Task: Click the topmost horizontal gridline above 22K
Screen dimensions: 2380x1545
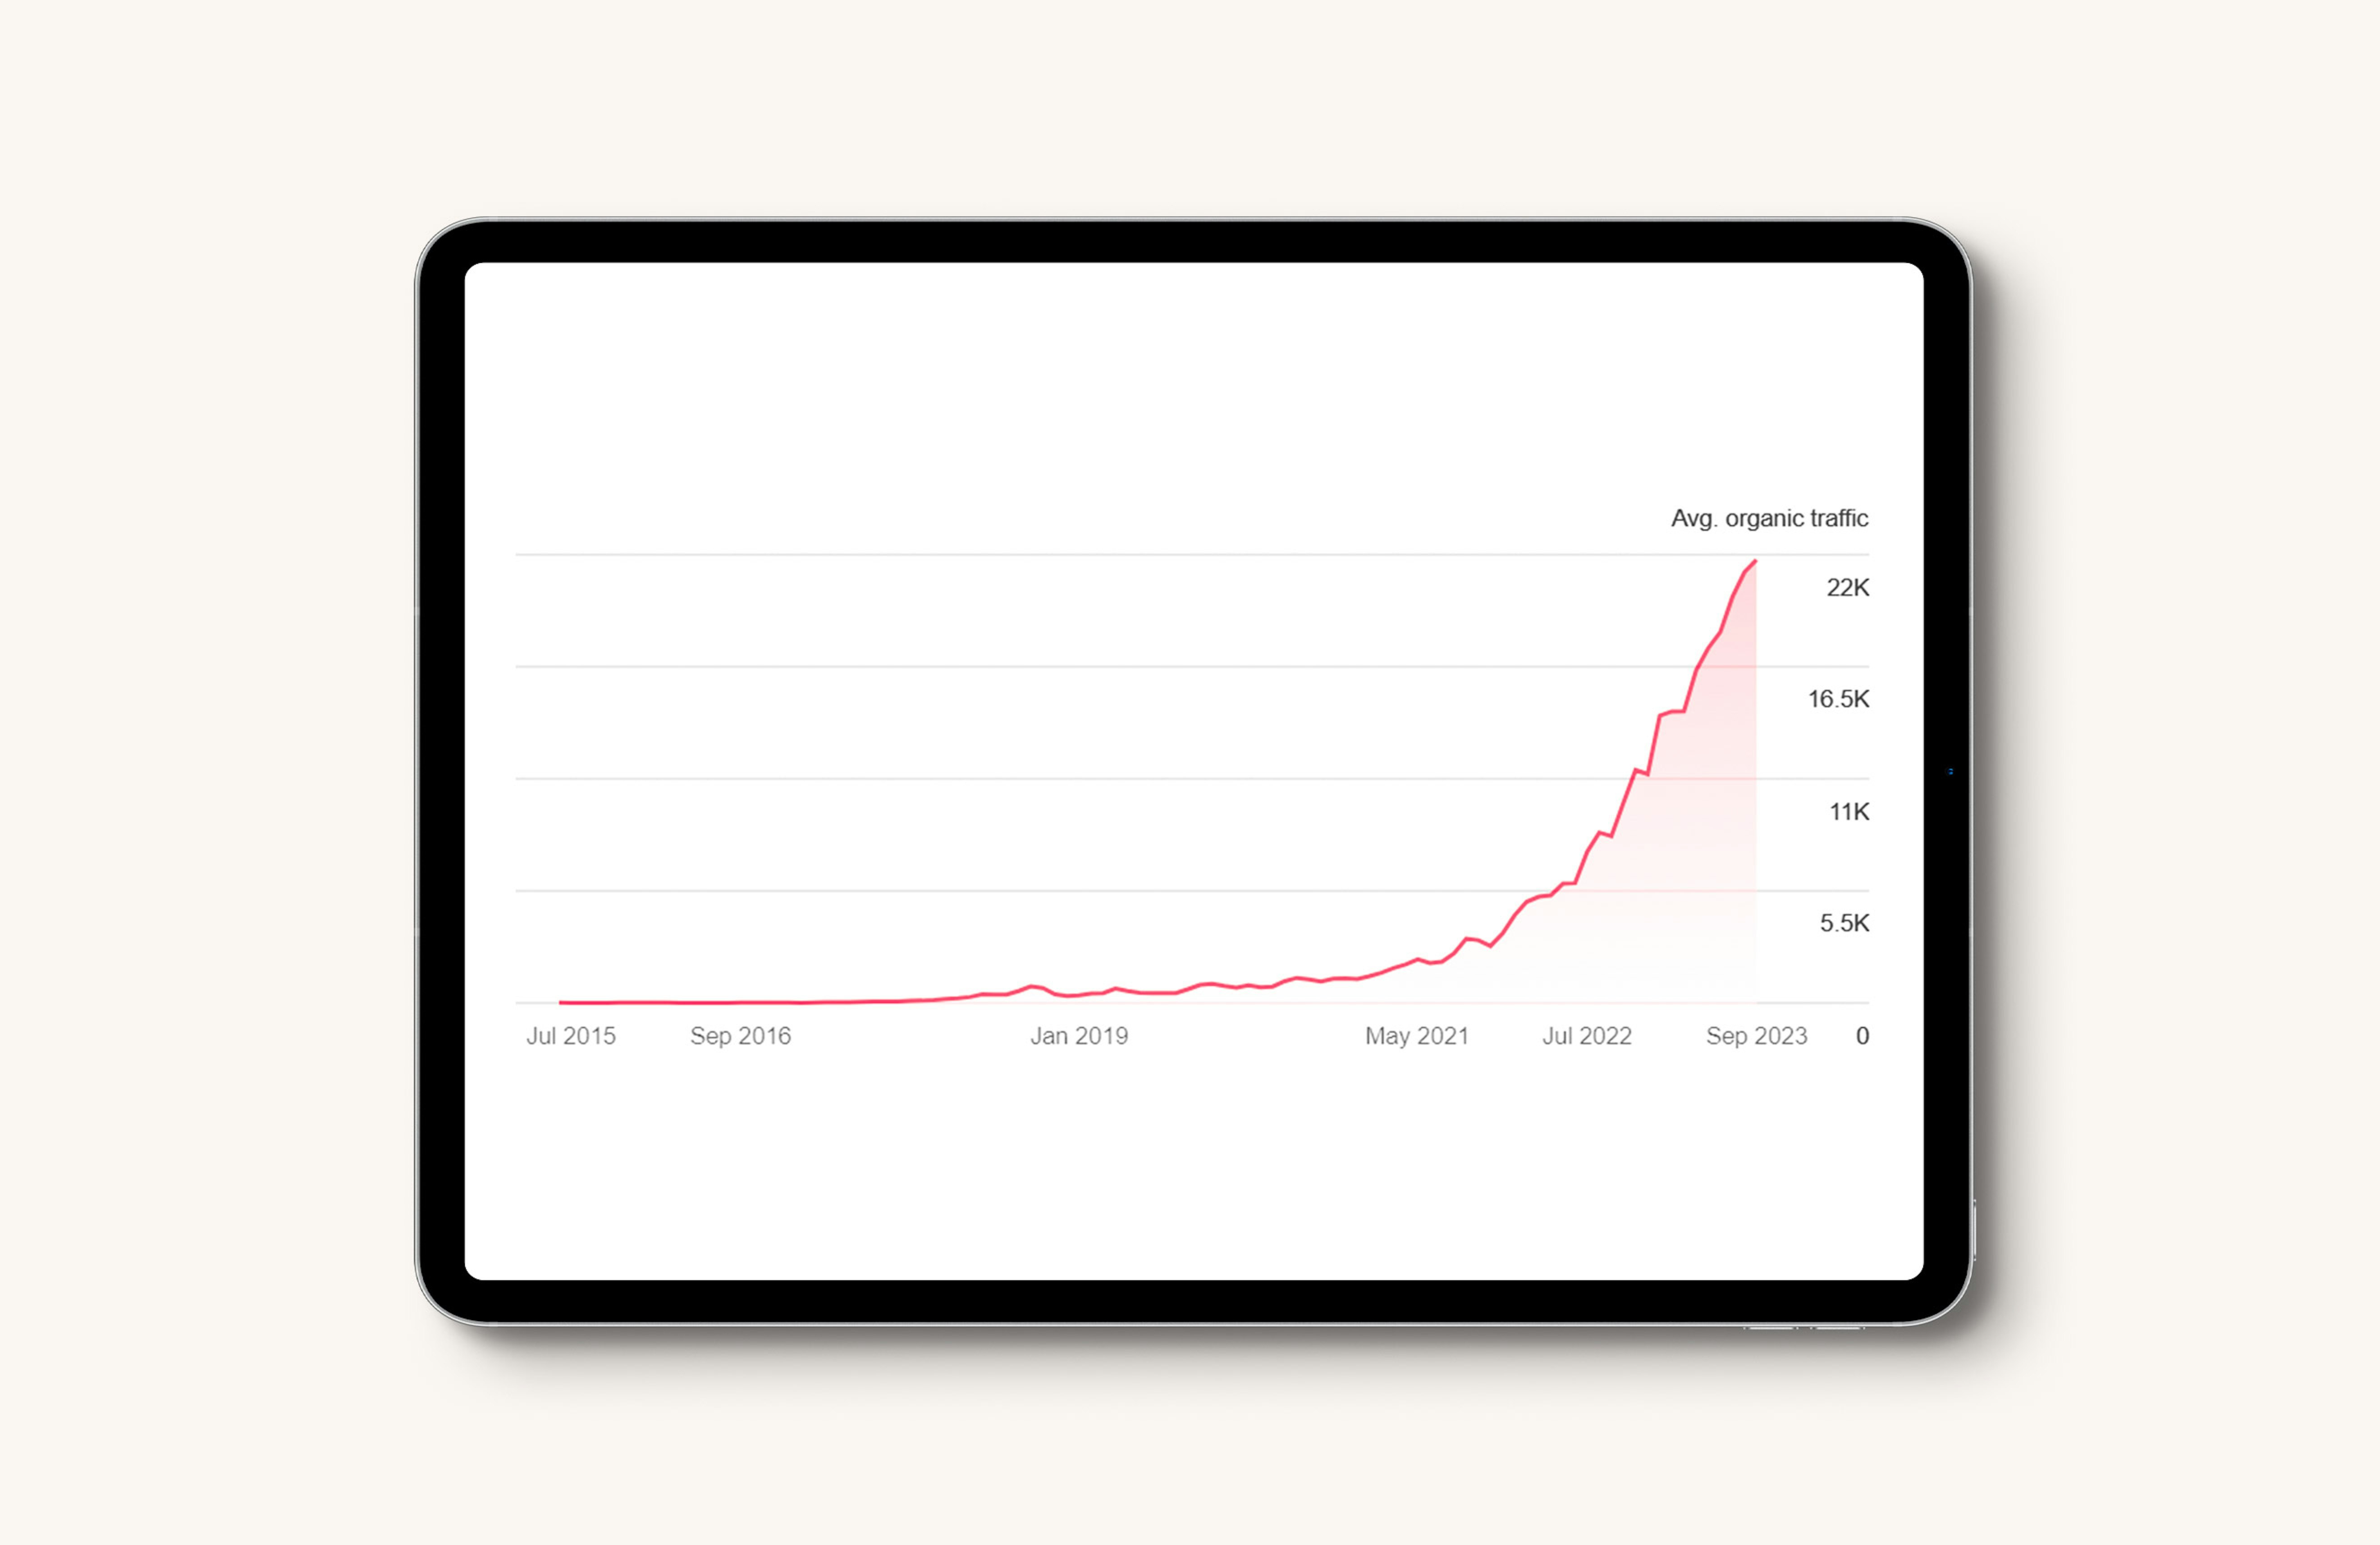Action: coord(1100,554)
